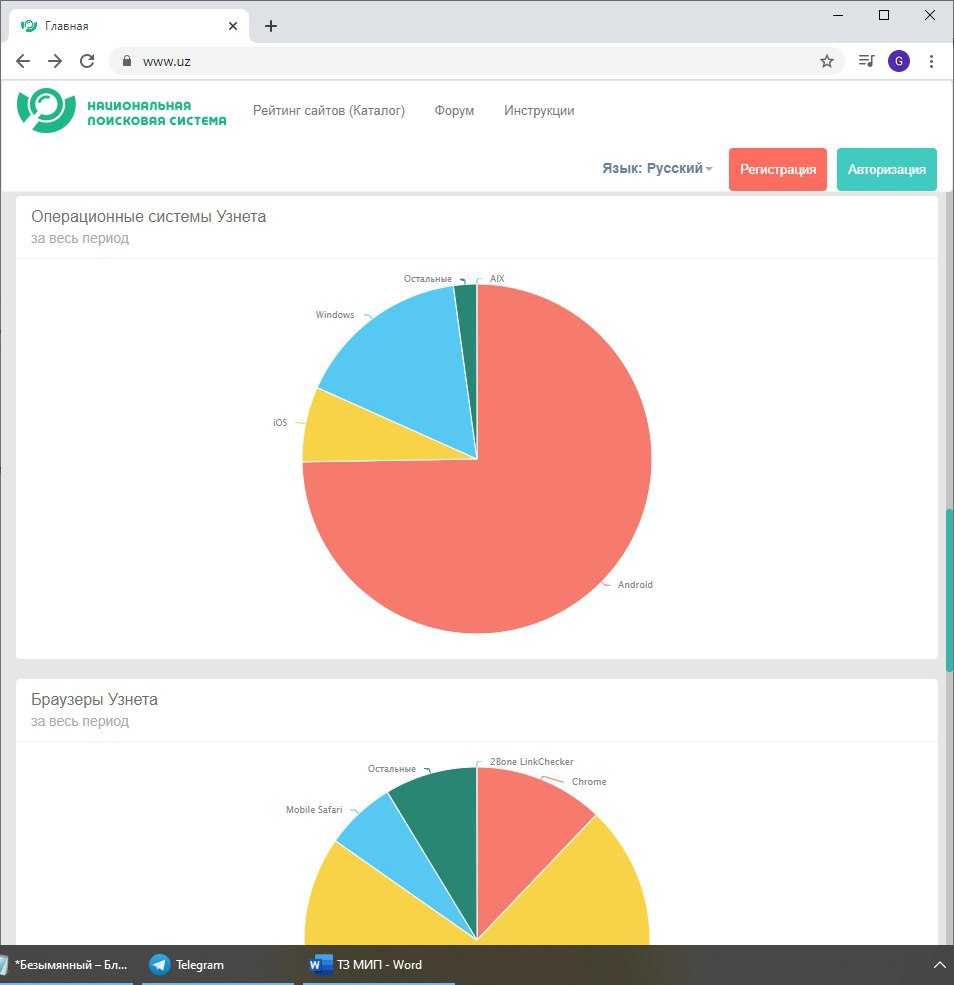This screenshot has height=985, width=954.
Task: Close the Главная tab
Action: tap(232, 26)
